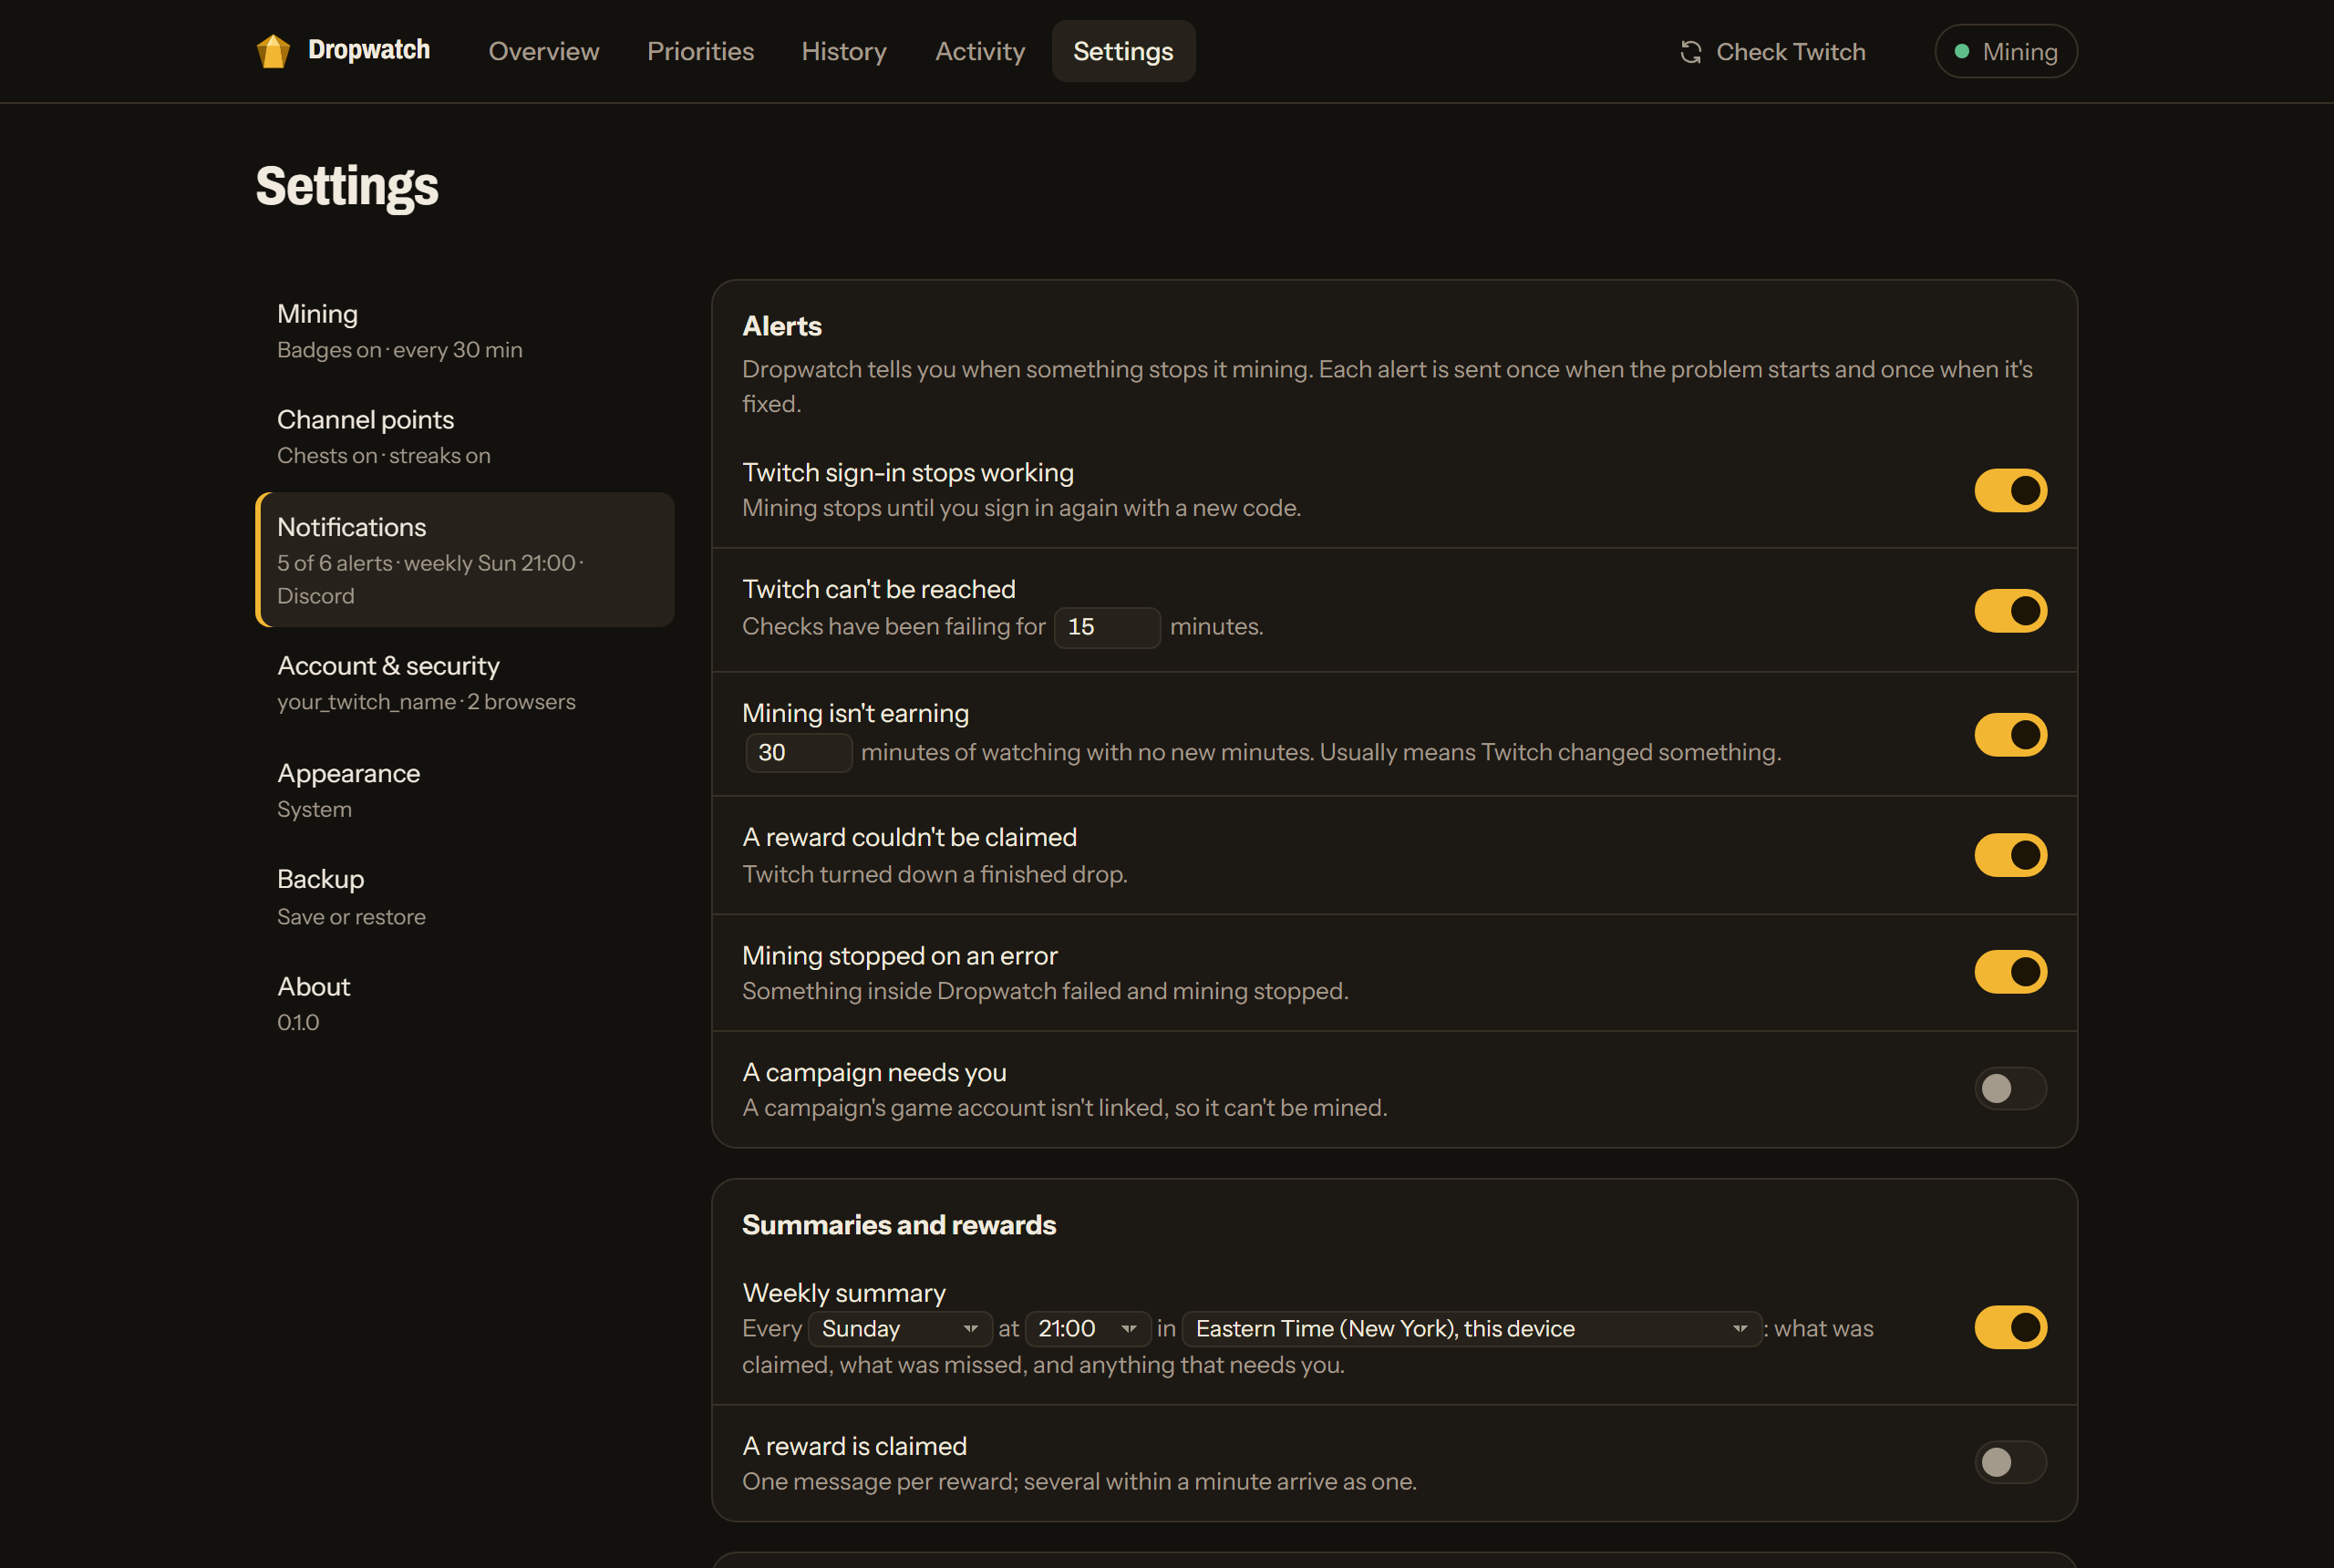Open the Mining settings section

[x=465, y=331]
